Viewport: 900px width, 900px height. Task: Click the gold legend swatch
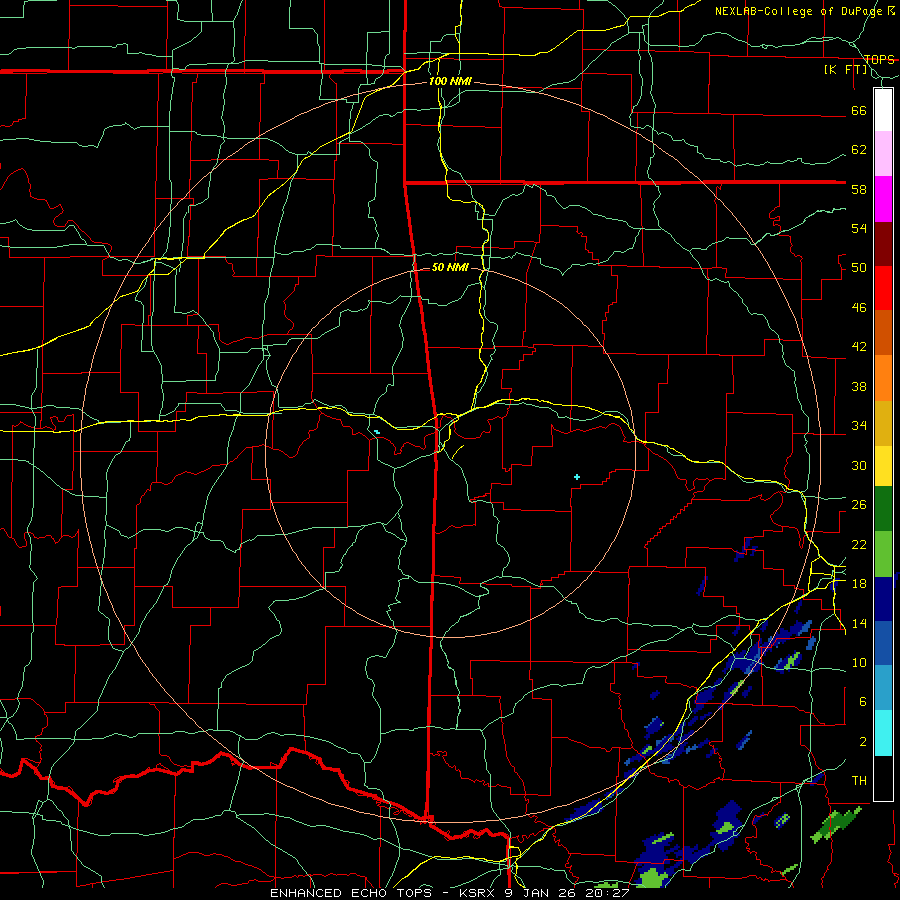(883, 423)
